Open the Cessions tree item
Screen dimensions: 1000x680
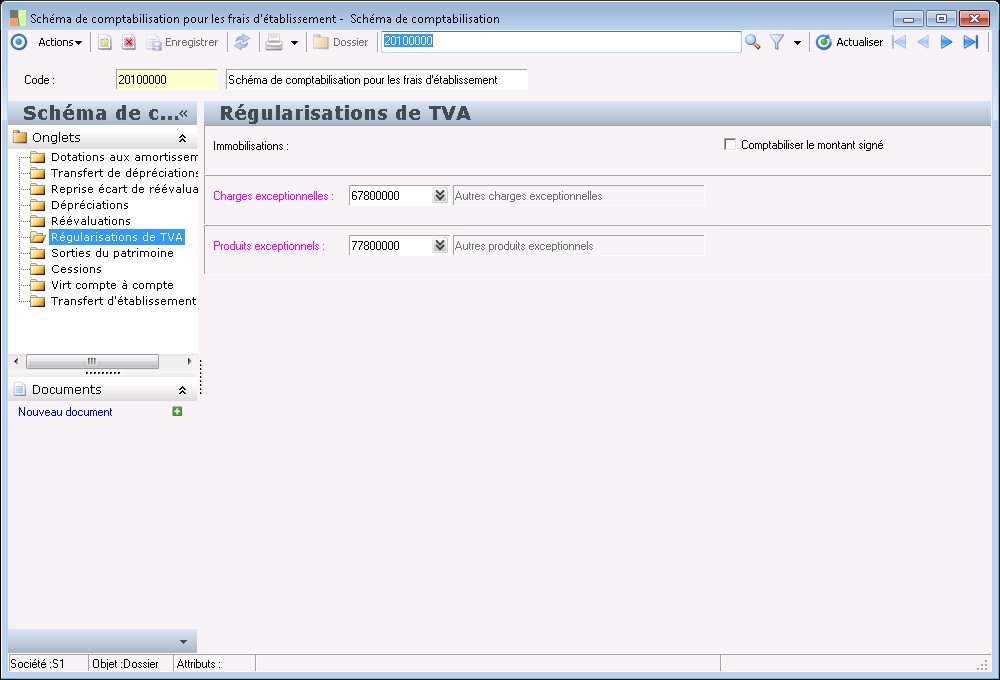click(x=76, y=269)
